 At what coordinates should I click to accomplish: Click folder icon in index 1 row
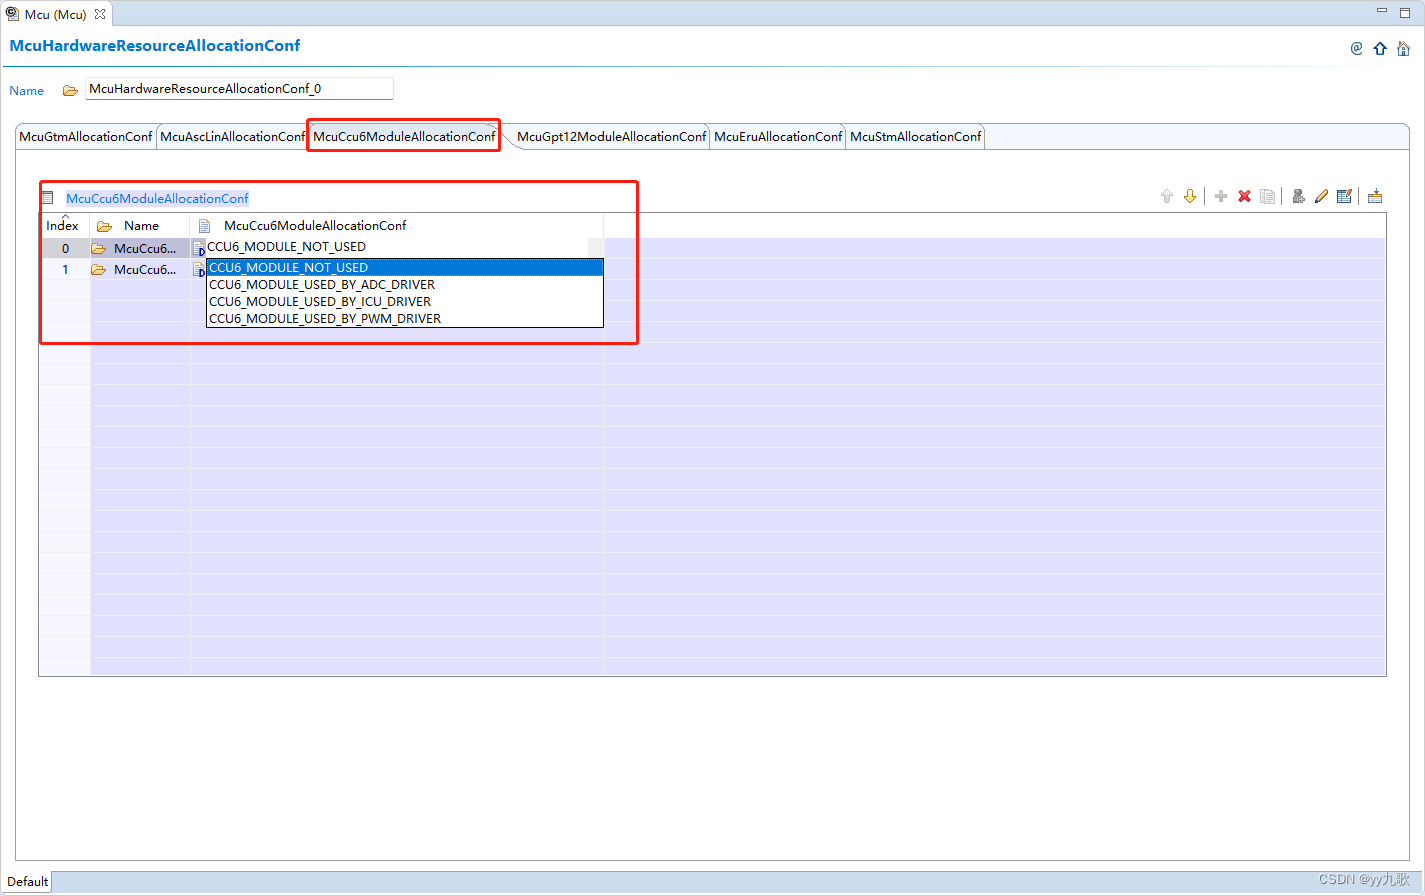pyautogui.click(x=98, y=270)
